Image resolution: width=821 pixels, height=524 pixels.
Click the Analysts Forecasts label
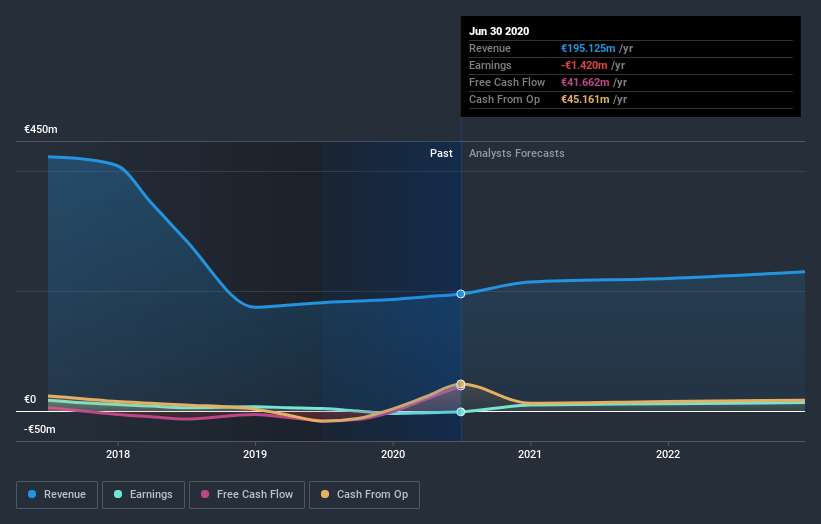pos(517,153)
